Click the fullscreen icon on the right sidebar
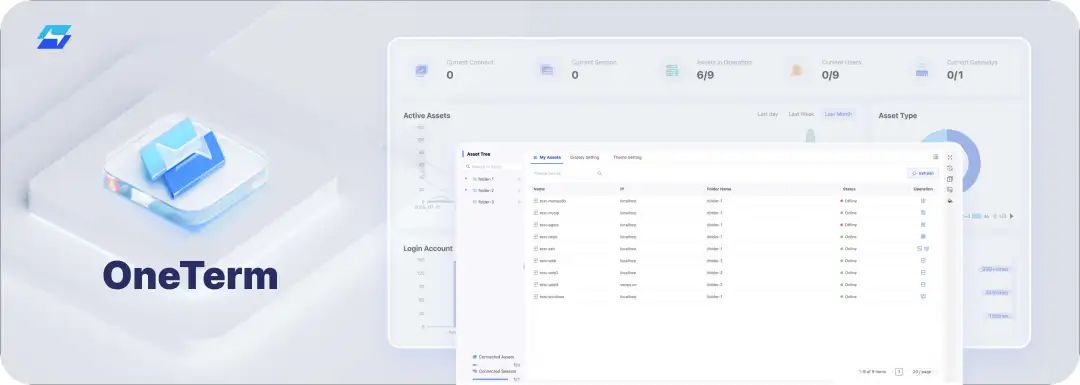The image size is (1080, 385). click(950, 157)
